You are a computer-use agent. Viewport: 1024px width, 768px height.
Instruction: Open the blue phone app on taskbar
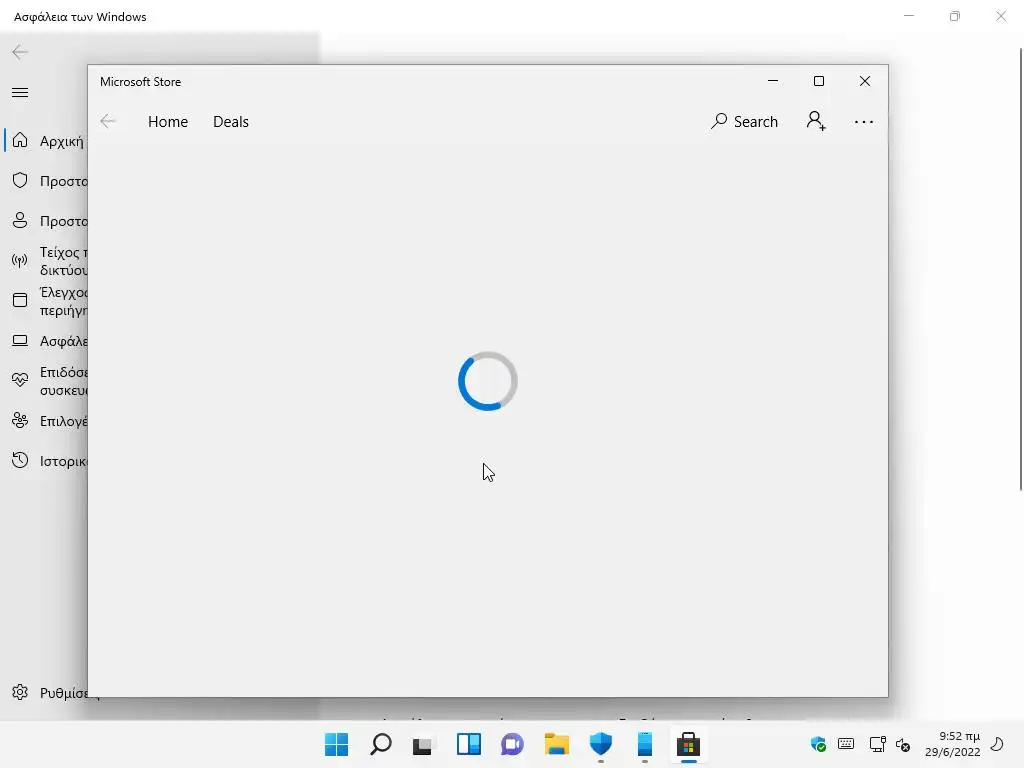645,744
